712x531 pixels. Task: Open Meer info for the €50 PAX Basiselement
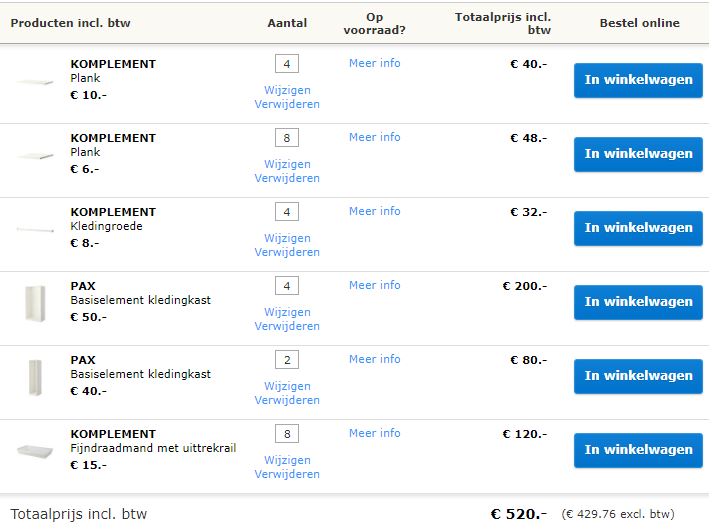374,285
